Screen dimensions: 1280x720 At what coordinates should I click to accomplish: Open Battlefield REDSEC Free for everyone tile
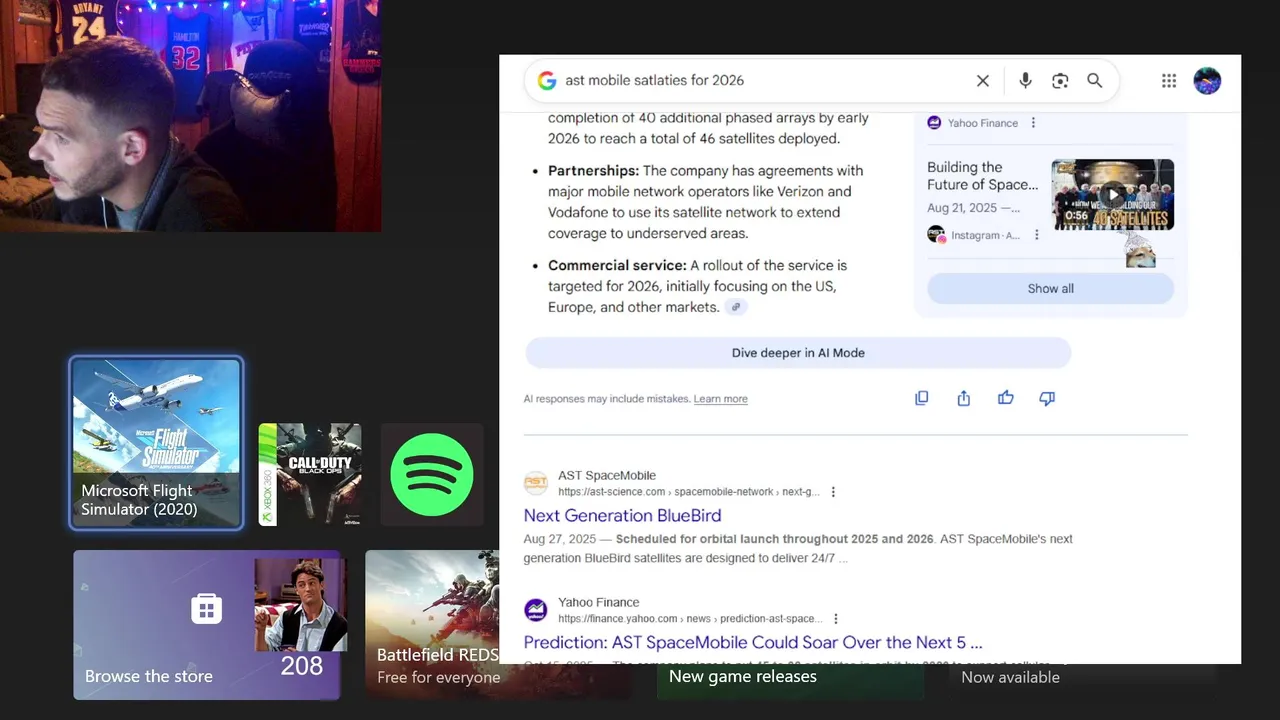point(432,625)
